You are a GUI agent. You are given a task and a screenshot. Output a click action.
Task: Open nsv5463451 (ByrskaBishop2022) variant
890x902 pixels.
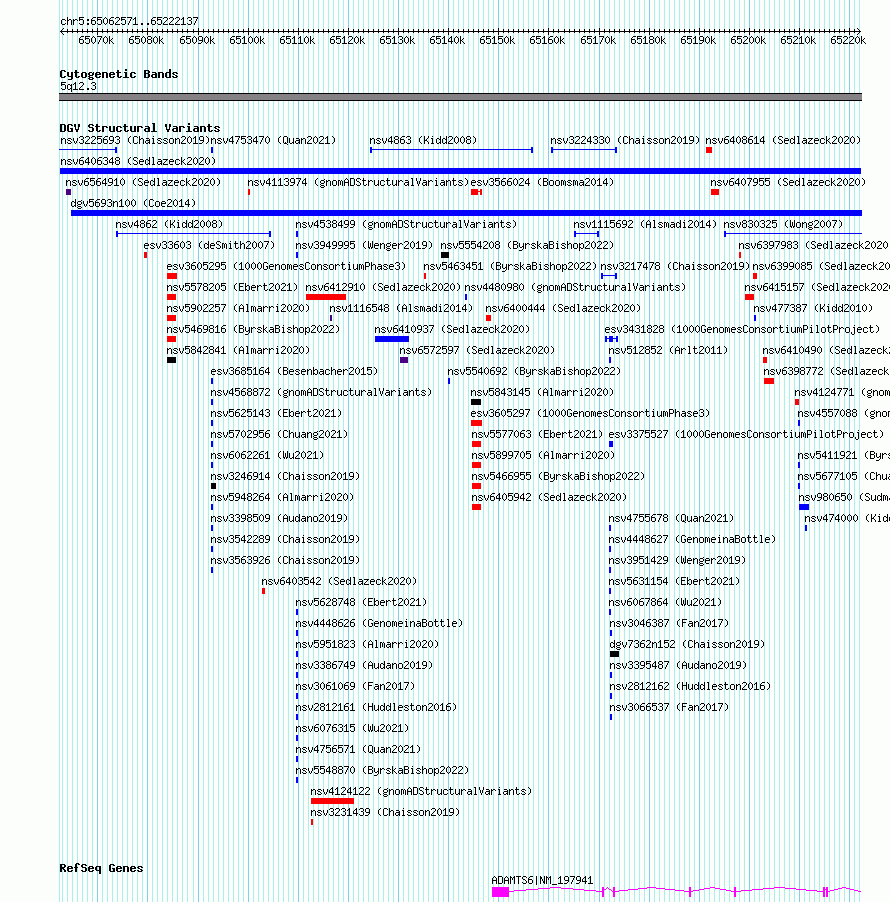click(x=510, y=267)
